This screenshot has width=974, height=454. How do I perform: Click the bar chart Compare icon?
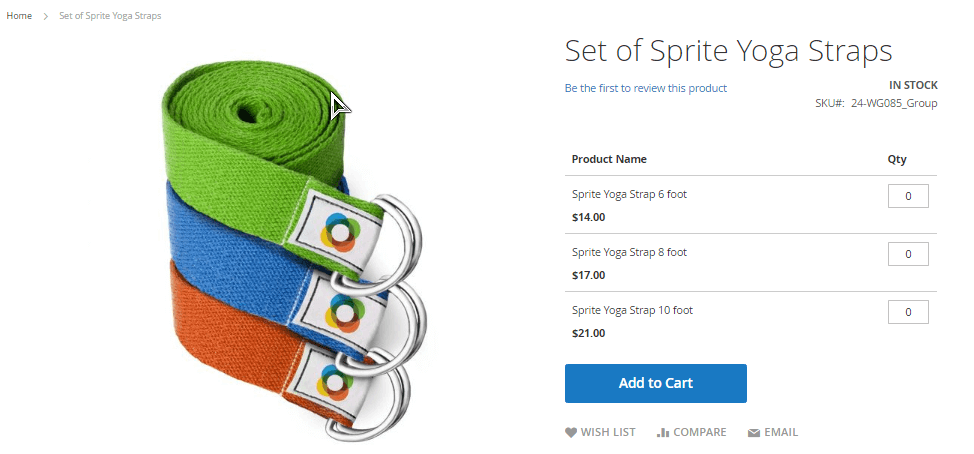tap(663, 433)
